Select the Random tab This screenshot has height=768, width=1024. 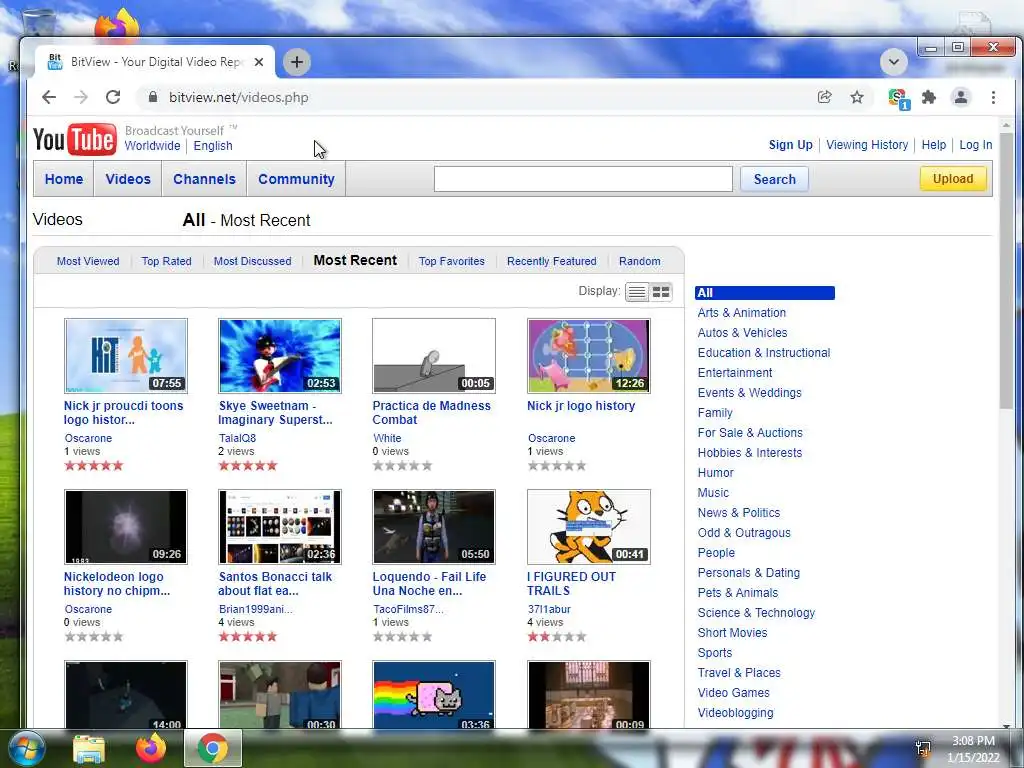640,261
